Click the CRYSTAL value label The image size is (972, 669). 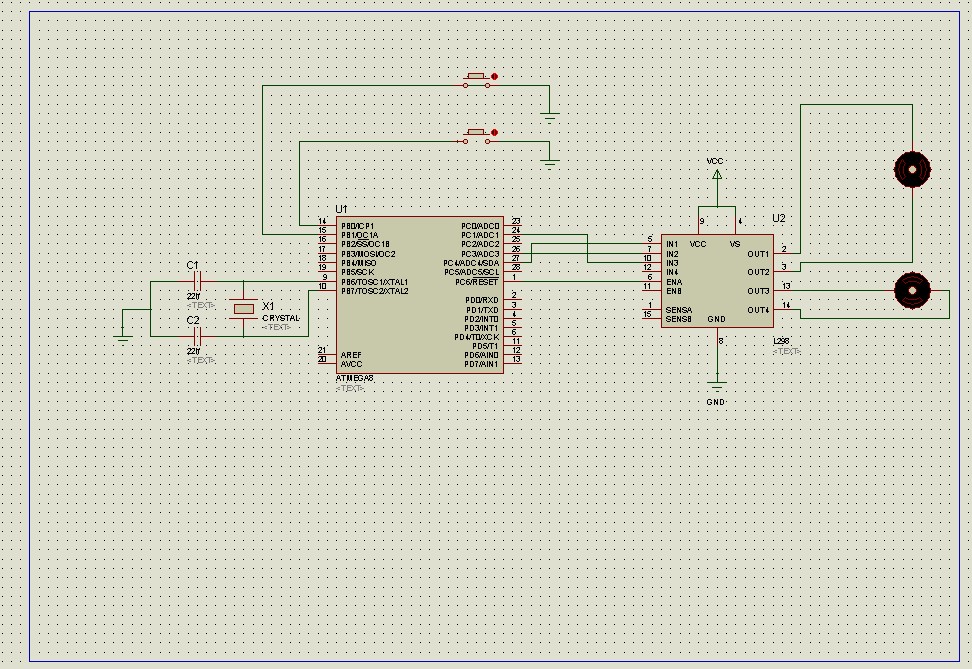point(280,318)
